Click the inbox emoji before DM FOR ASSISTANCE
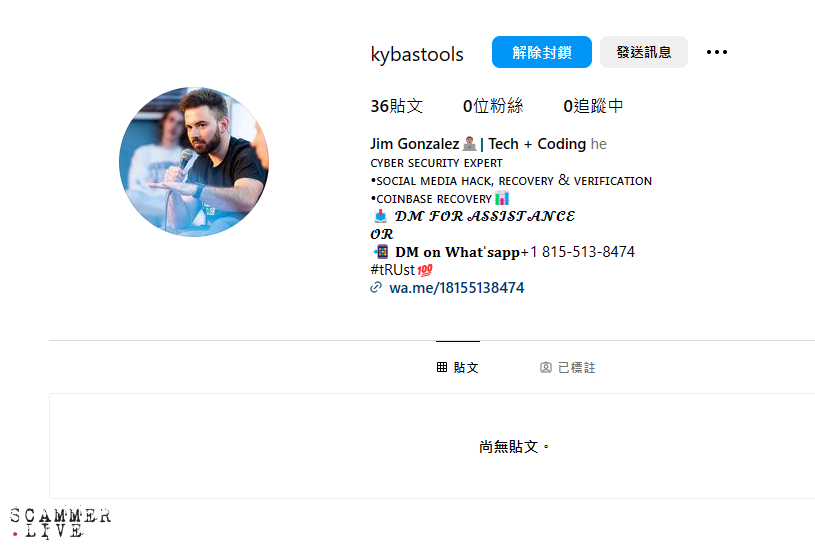The image size is (815, 550). [x=380, y=216]
